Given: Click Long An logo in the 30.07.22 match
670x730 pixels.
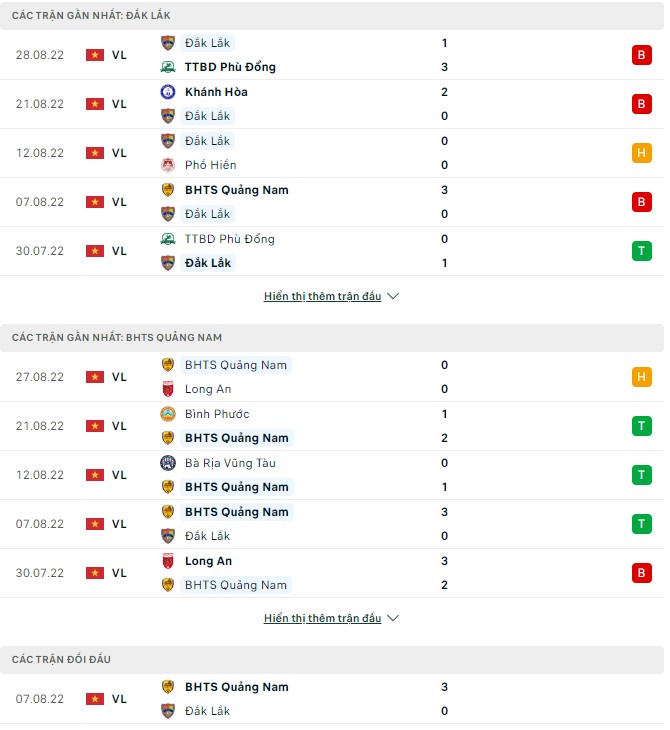Looking at the screenshot, I should coord(168,561).
